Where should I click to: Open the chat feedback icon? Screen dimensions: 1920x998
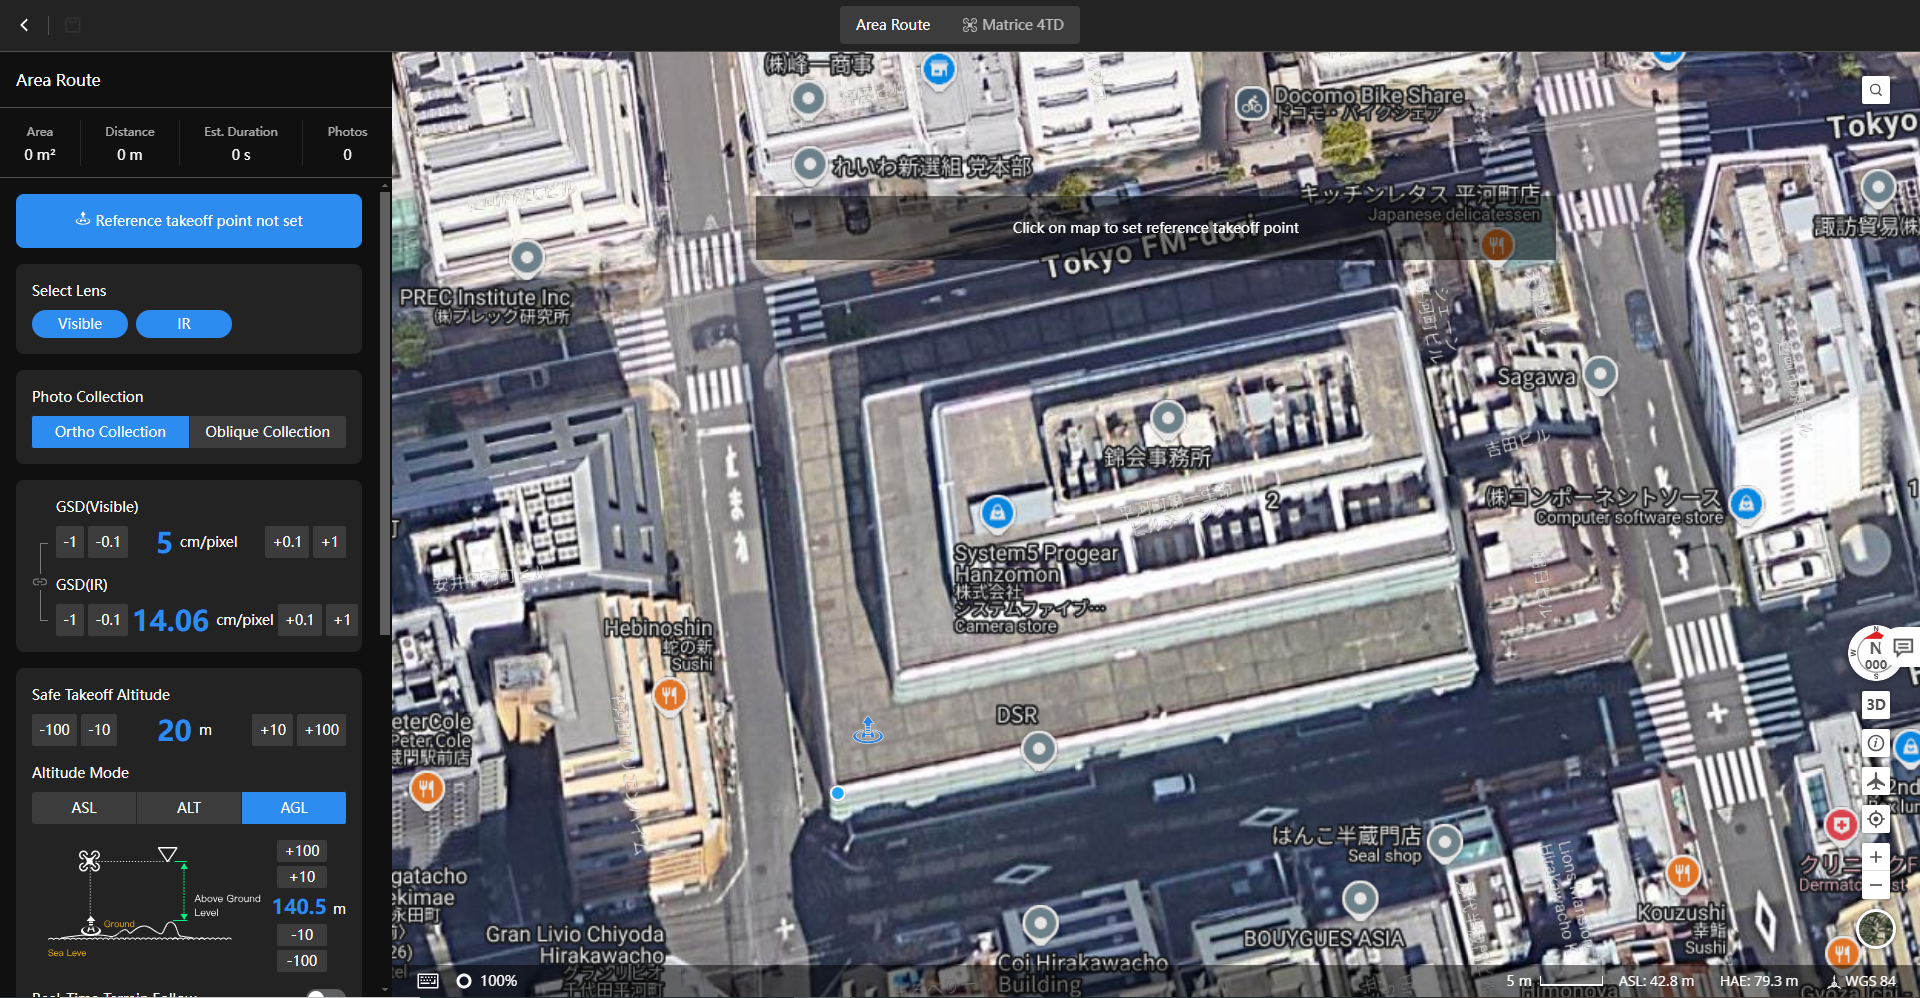point(1903,648)
